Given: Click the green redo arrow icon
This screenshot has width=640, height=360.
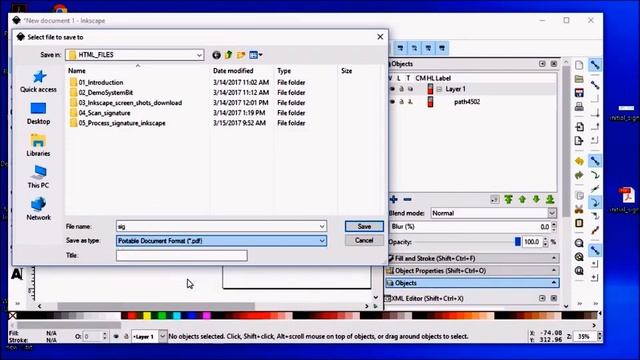Looking at the screenshot, I should 579,176.
